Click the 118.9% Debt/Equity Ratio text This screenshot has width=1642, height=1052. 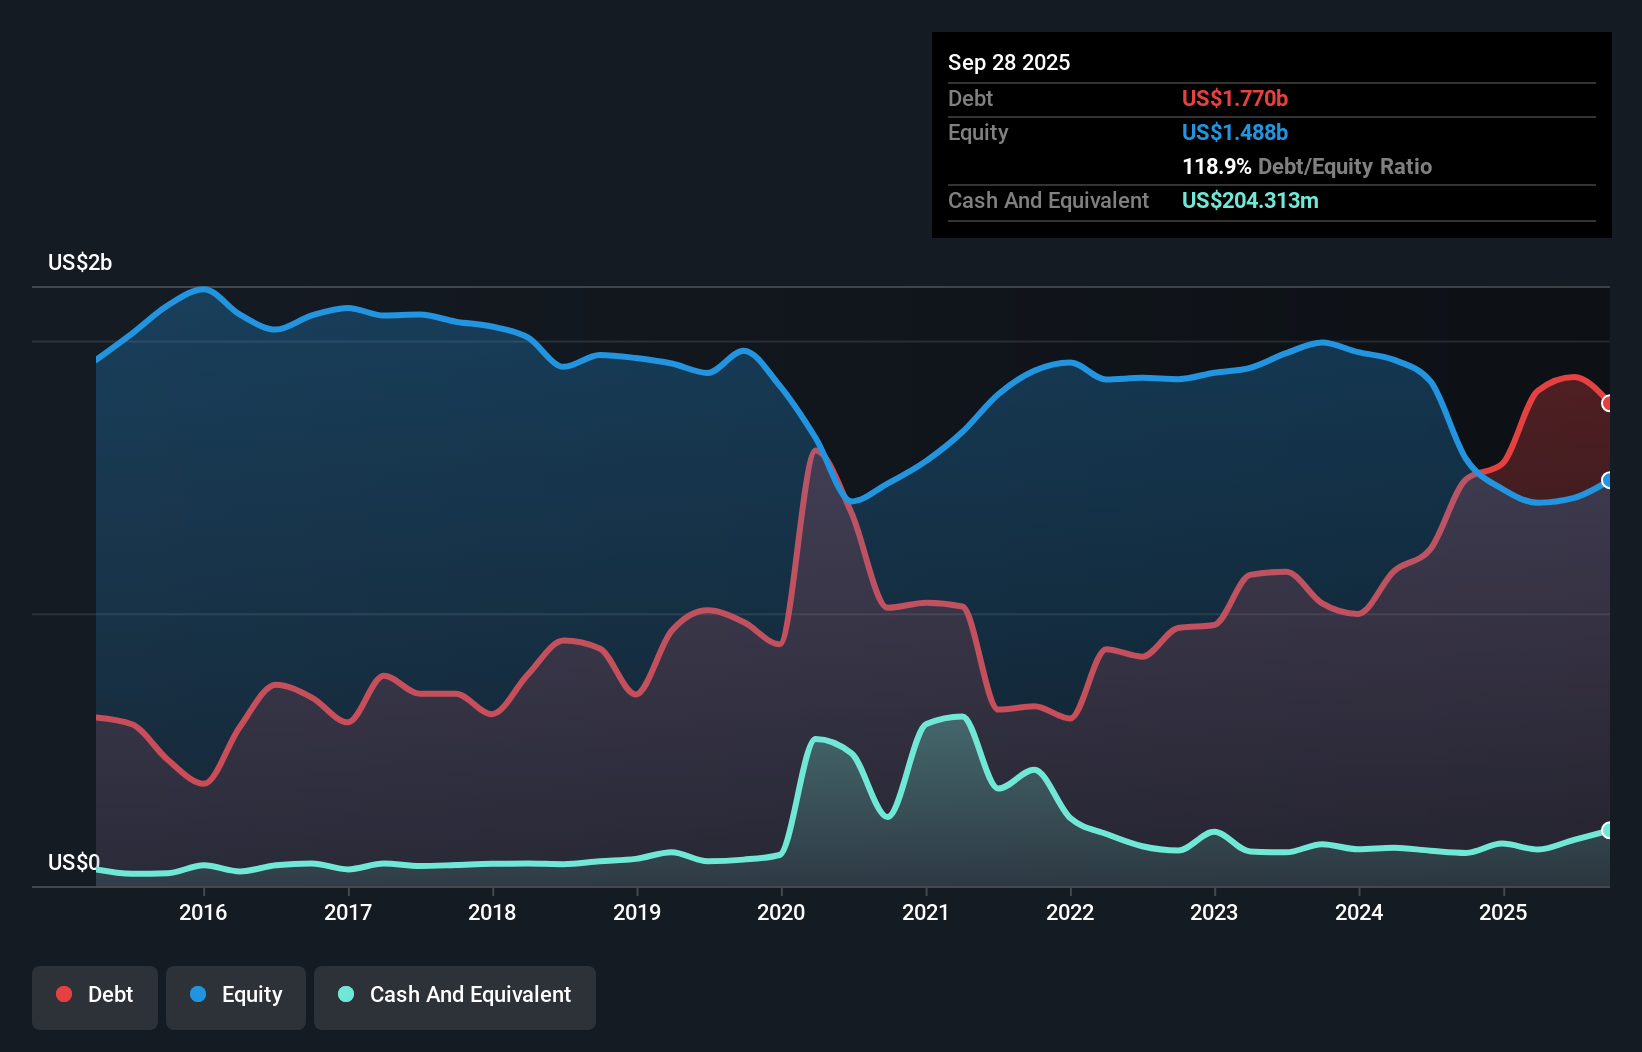tap(1307, 166)
